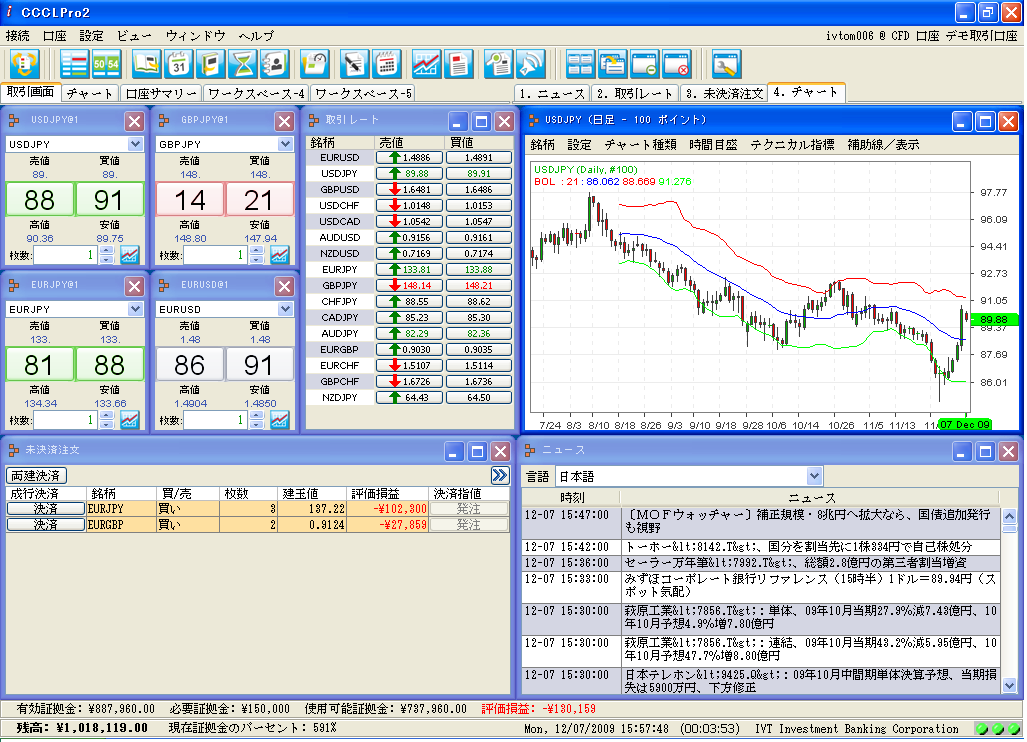Open EURUSD currency pair dropdown

(286, 309)
